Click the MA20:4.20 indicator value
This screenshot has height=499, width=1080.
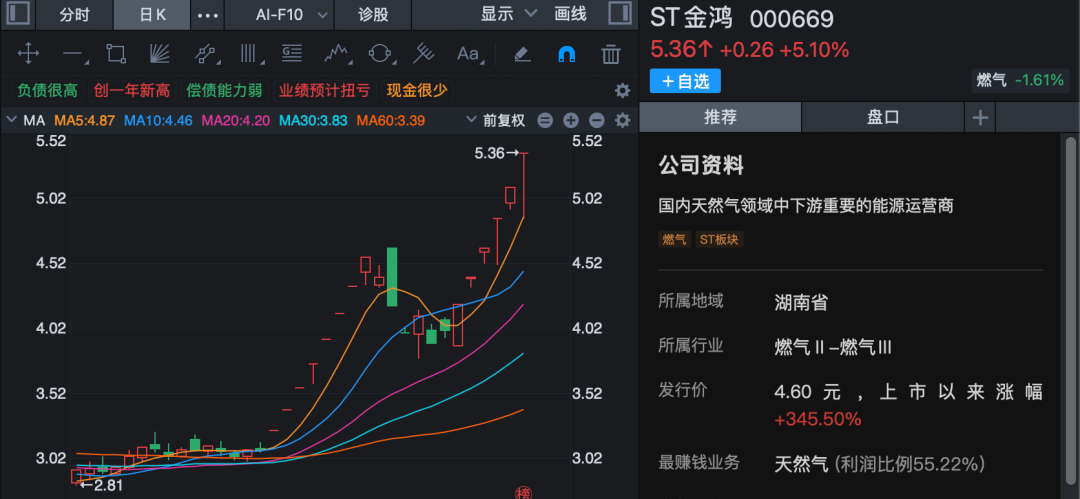click(x=235, y=121)
